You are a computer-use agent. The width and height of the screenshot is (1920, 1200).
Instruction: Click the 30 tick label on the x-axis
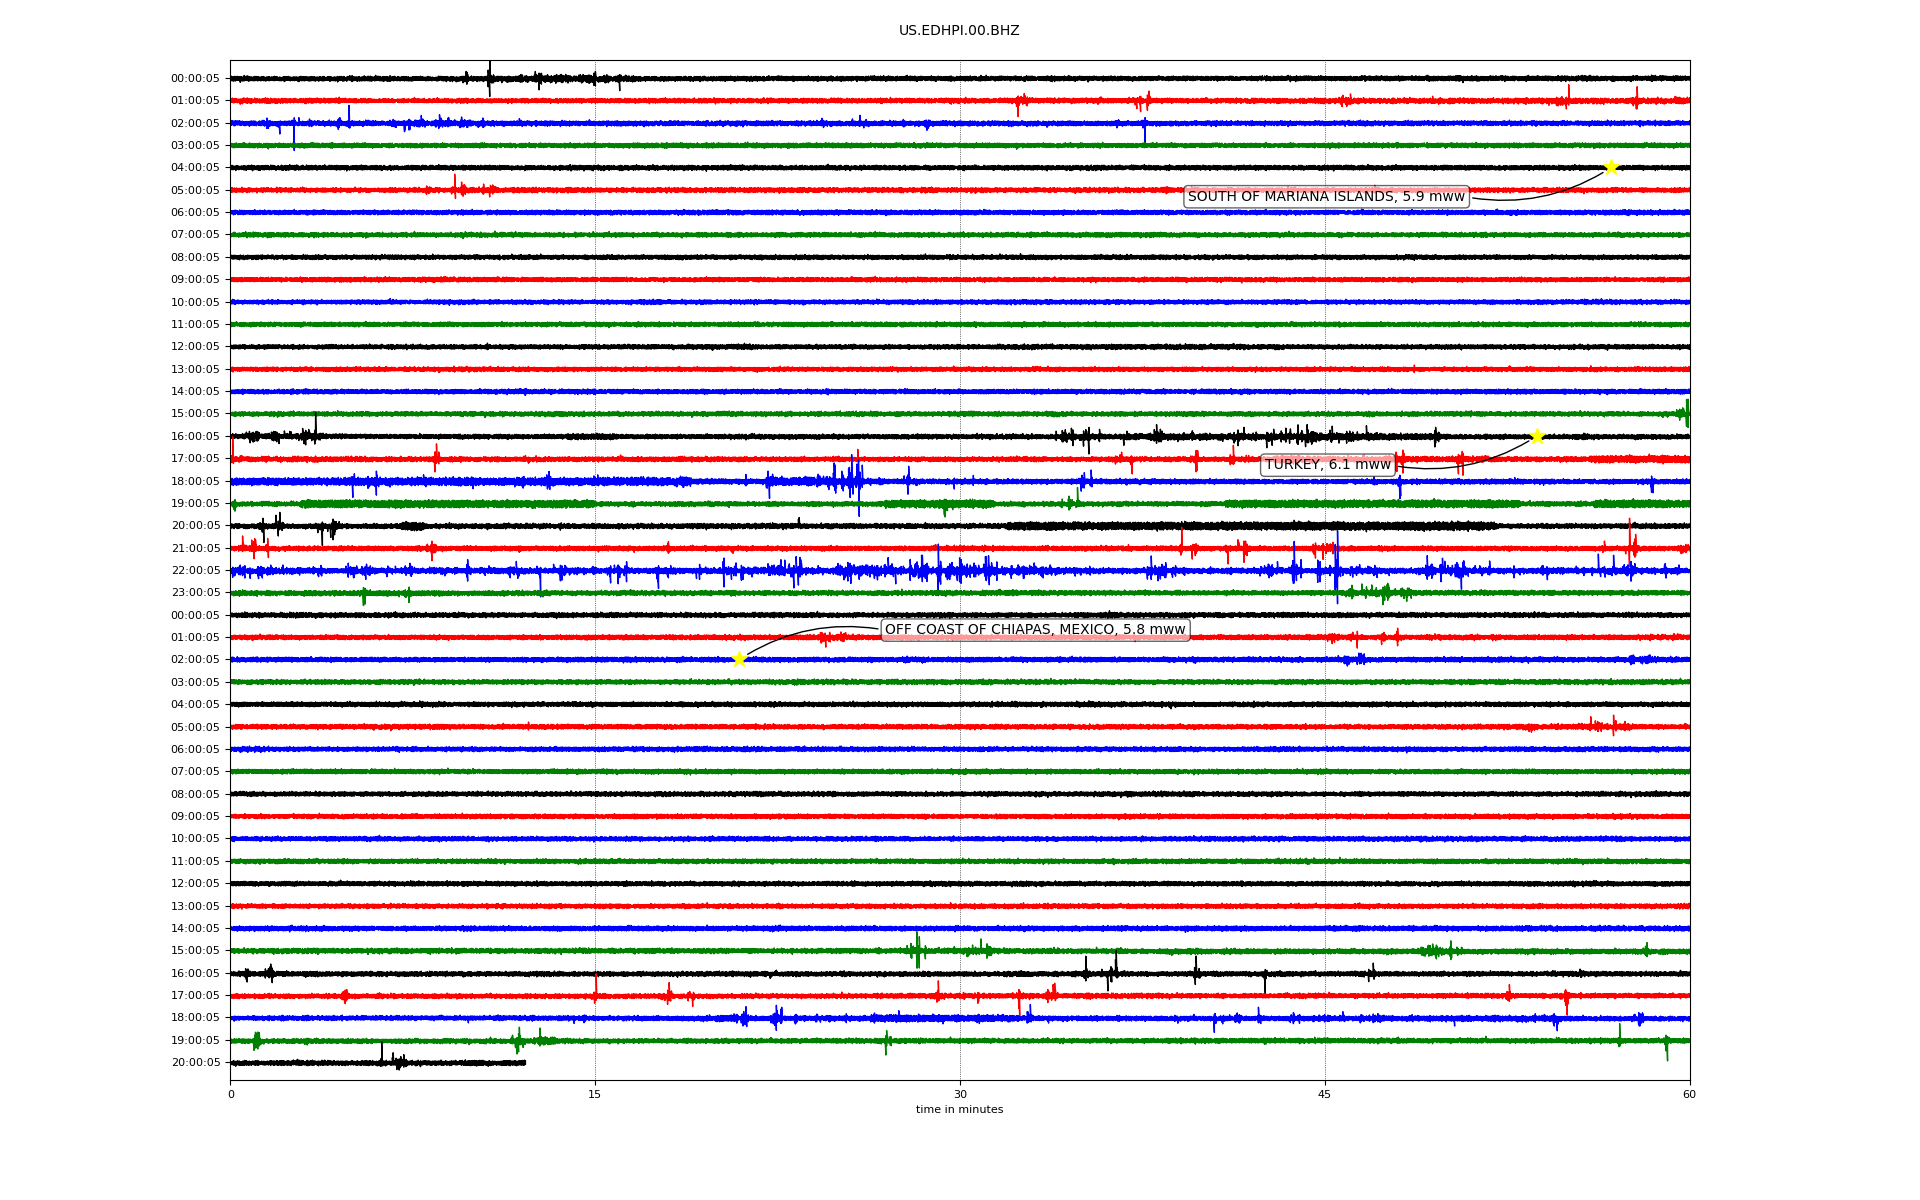pos(960,1094)
